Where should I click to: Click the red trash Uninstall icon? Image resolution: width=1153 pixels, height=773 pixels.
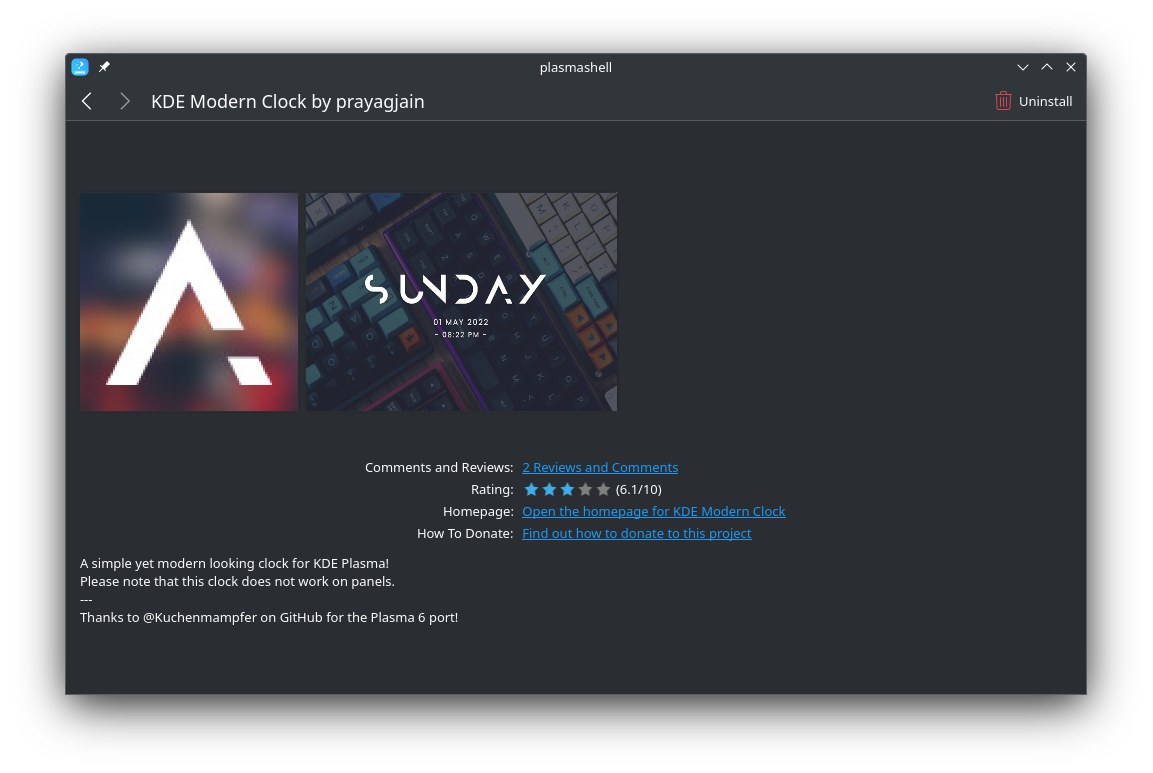coord(1002,100)
